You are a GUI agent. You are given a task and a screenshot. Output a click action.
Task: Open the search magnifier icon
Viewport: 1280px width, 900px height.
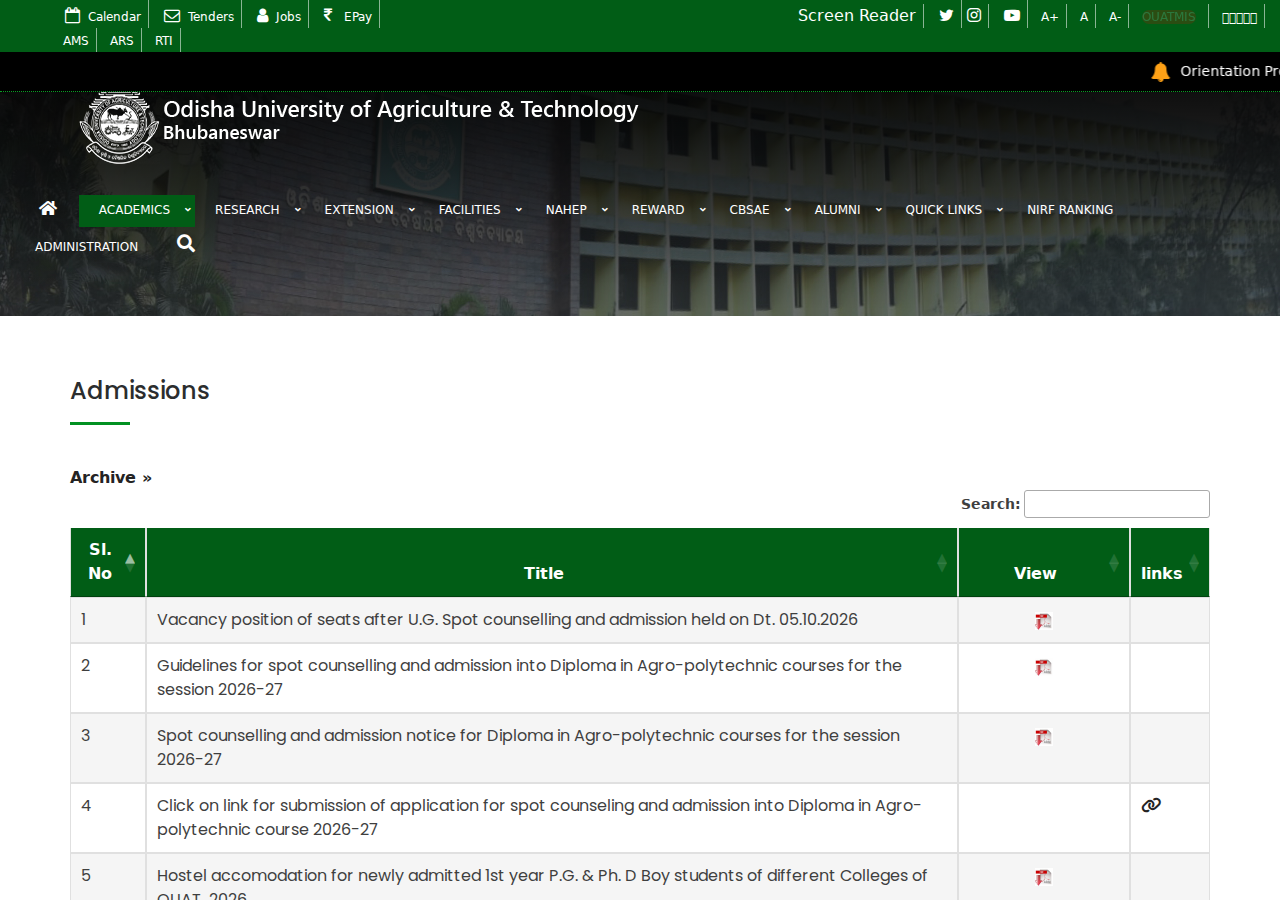click(x=186, y=243)
